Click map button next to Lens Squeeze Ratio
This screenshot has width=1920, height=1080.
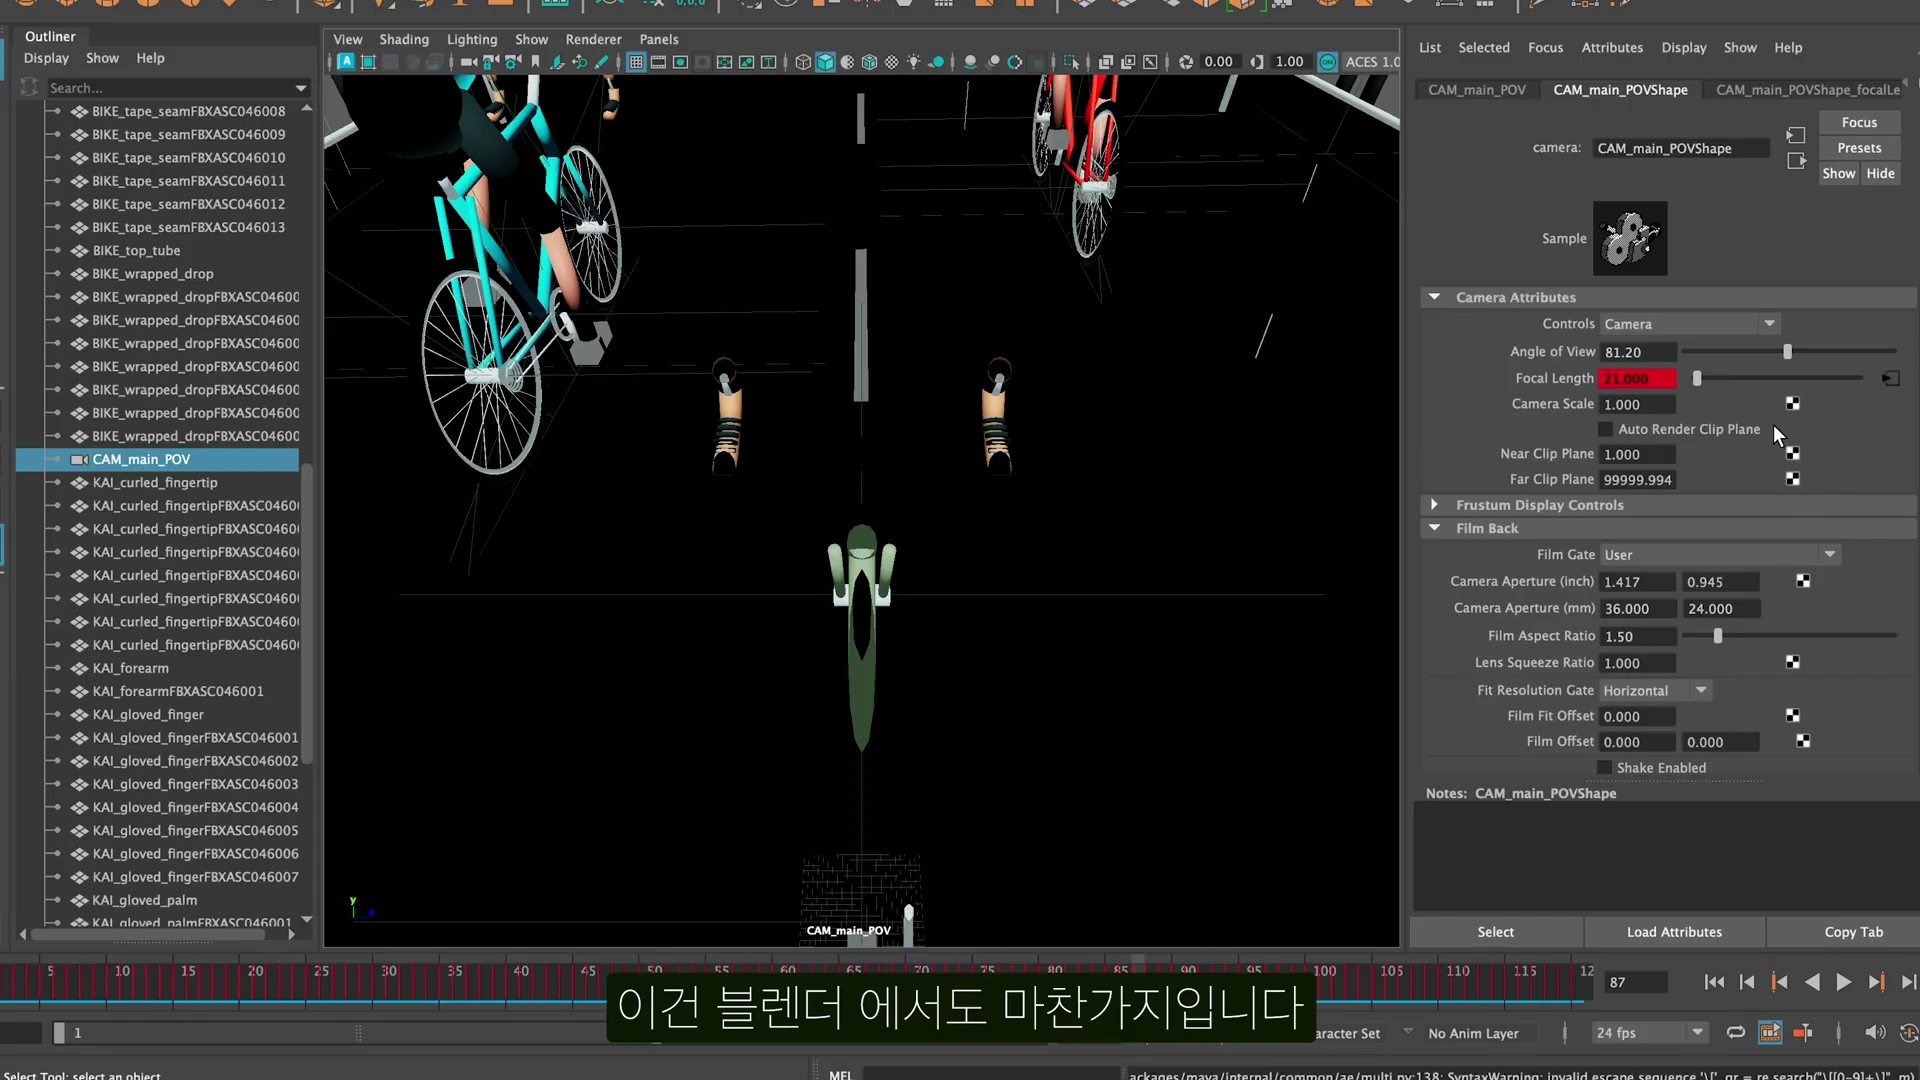(x=1793, y=663)
